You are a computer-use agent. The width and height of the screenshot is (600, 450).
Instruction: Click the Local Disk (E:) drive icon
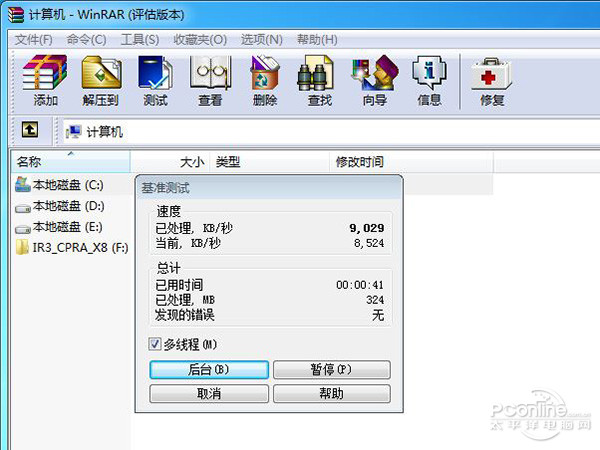point(23,229)
